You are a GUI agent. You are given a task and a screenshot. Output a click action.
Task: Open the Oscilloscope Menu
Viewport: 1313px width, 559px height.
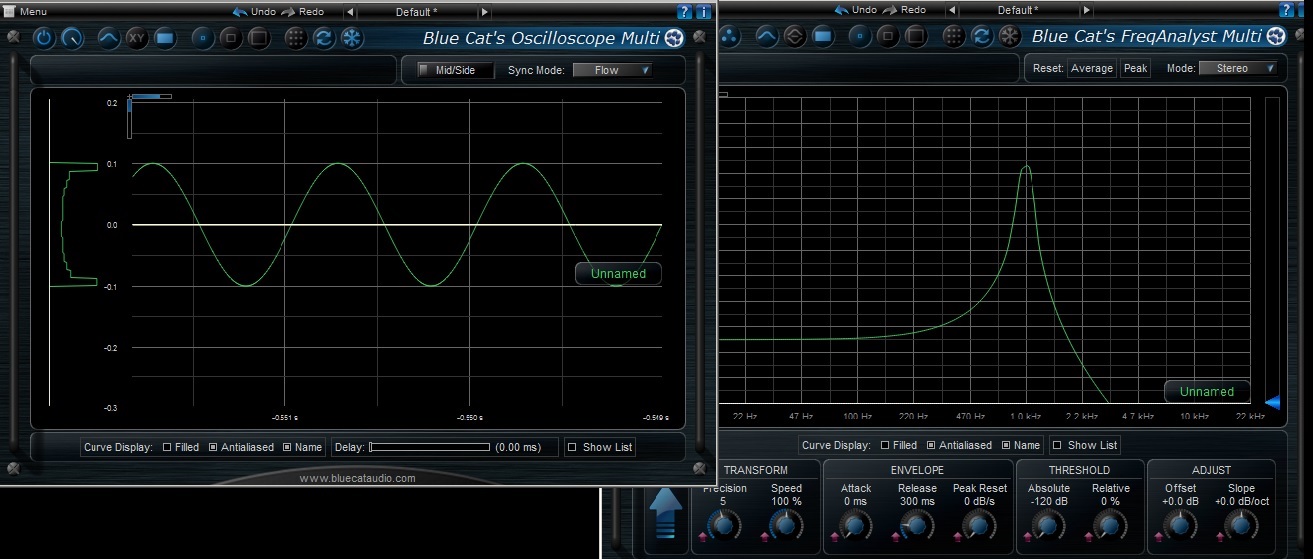tap(26, 11)
